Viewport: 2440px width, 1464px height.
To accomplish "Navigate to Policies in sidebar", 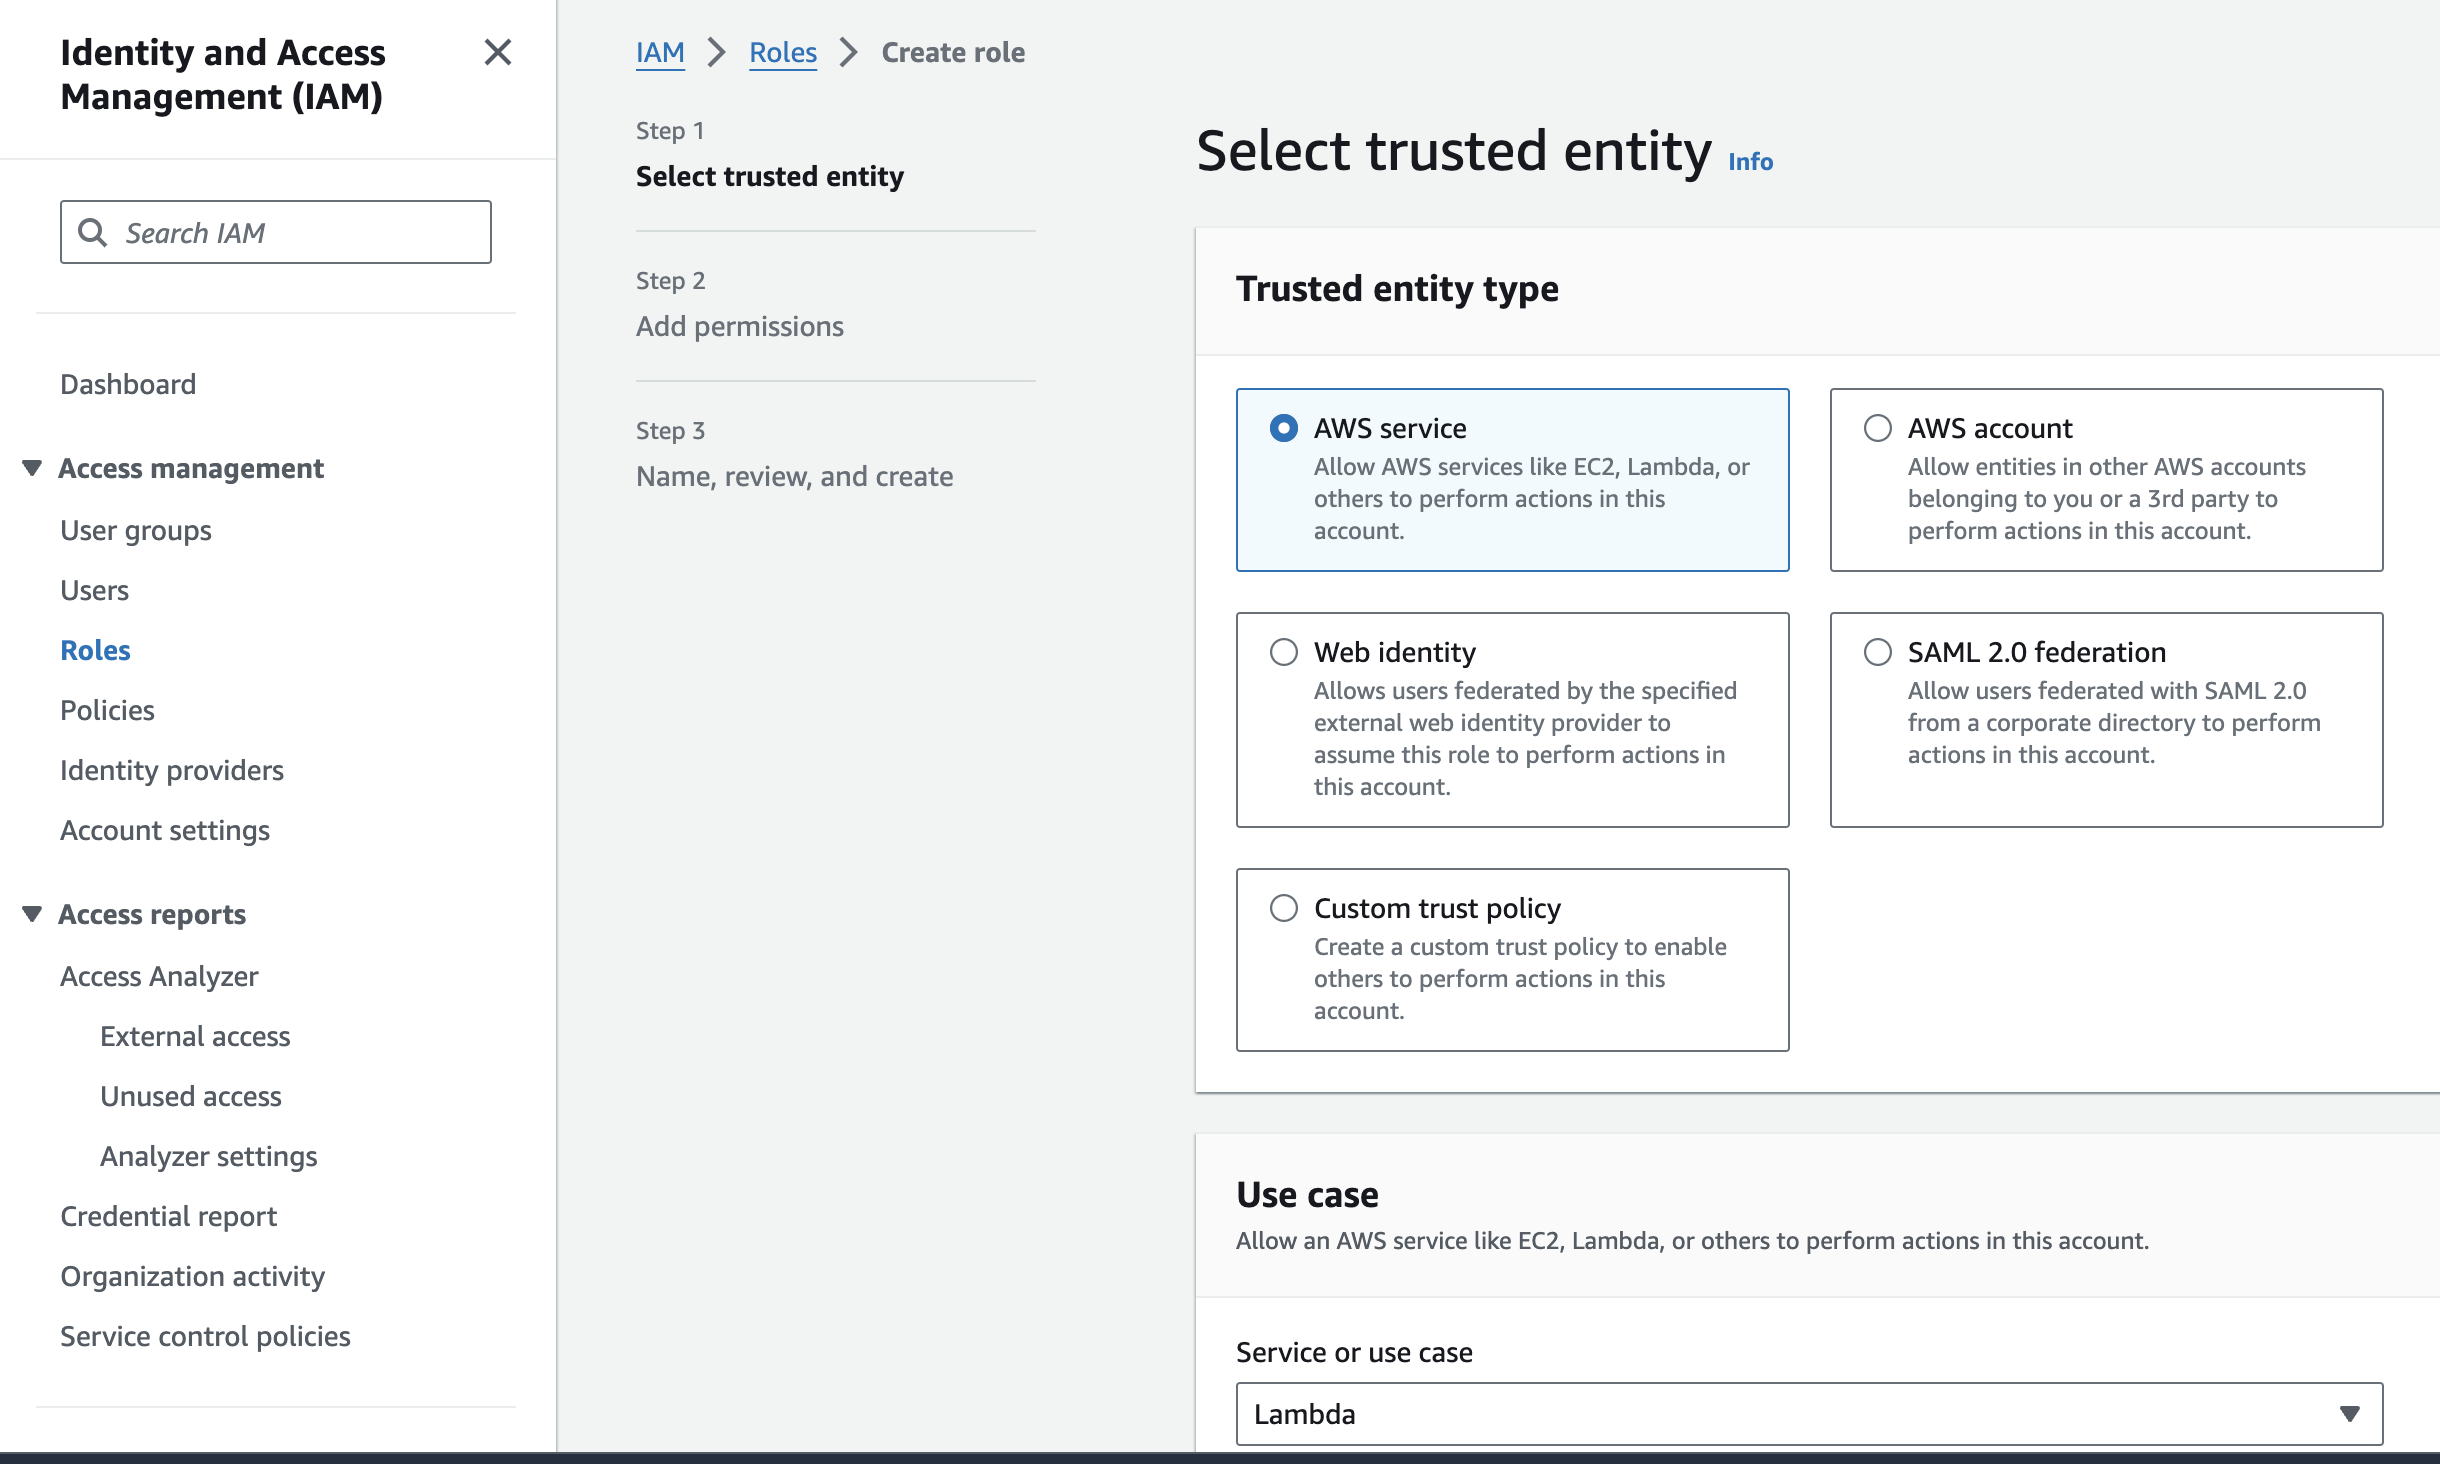I will (107, 710).
